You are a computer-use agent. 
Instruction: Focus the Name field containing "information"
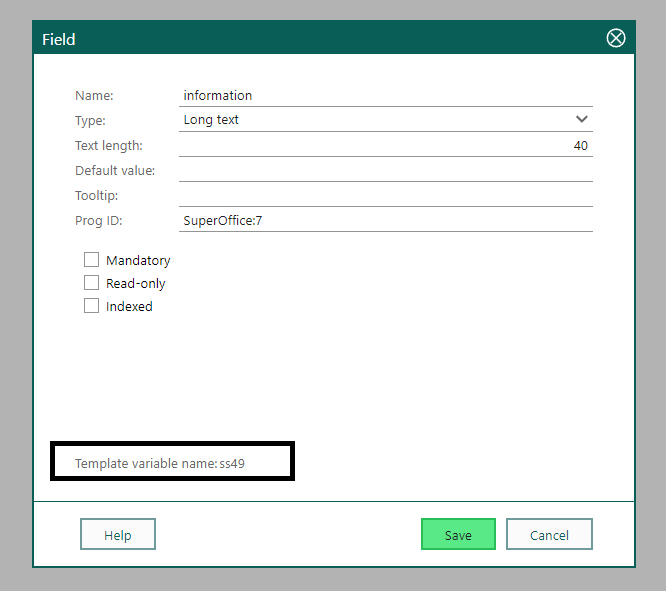click(385, 96)
